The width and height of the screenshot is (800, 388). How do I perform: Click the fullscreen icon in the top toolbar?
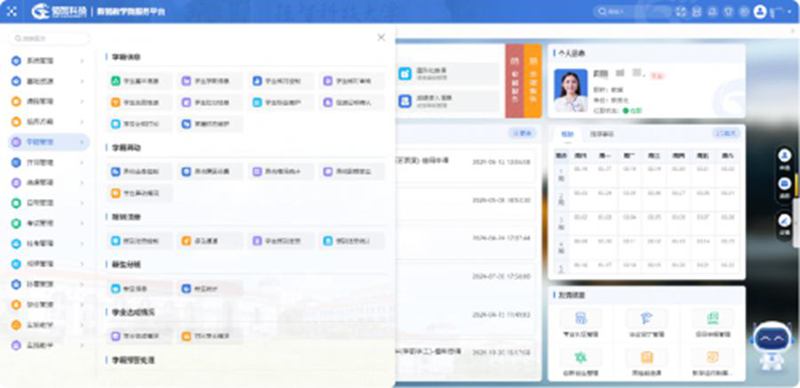[681, 12]
